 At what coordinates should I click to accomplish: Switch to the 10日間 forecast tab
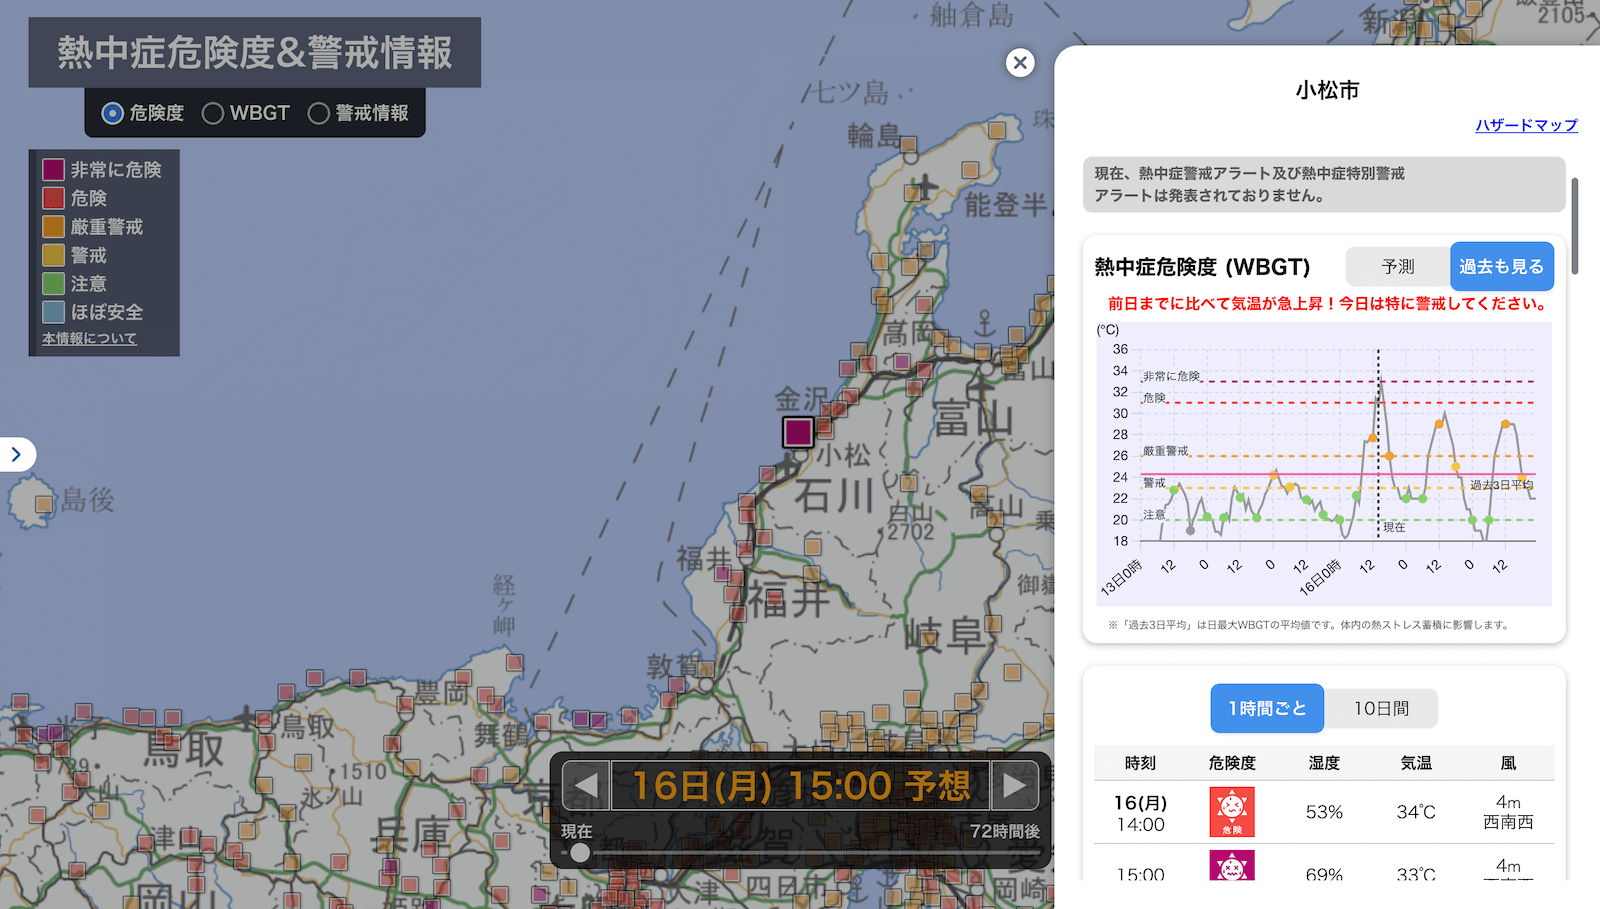[1381, 708]
